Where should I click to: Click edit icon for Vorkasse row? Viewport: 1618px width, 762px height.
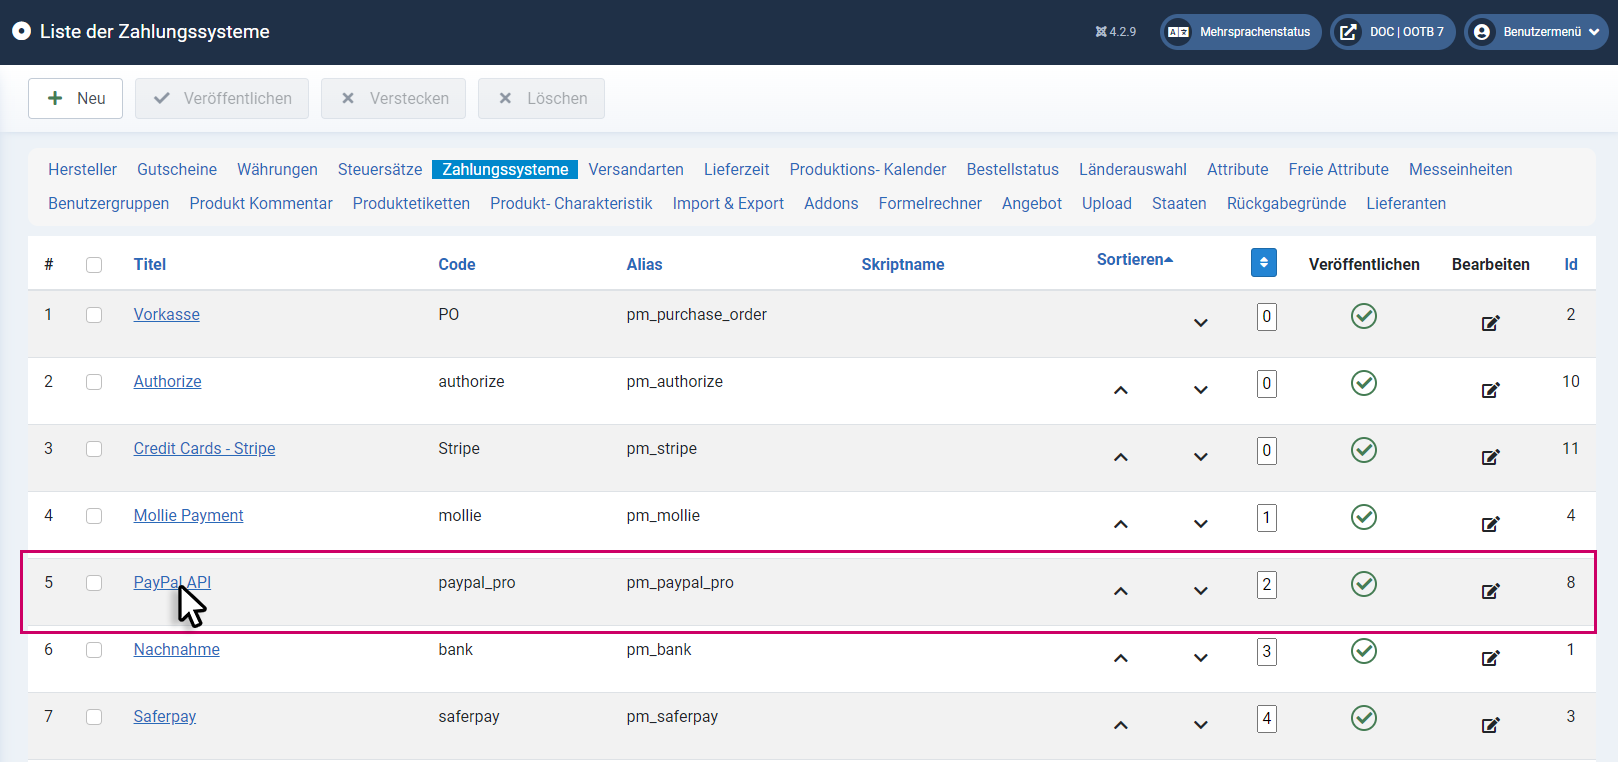coord(1490,323)
